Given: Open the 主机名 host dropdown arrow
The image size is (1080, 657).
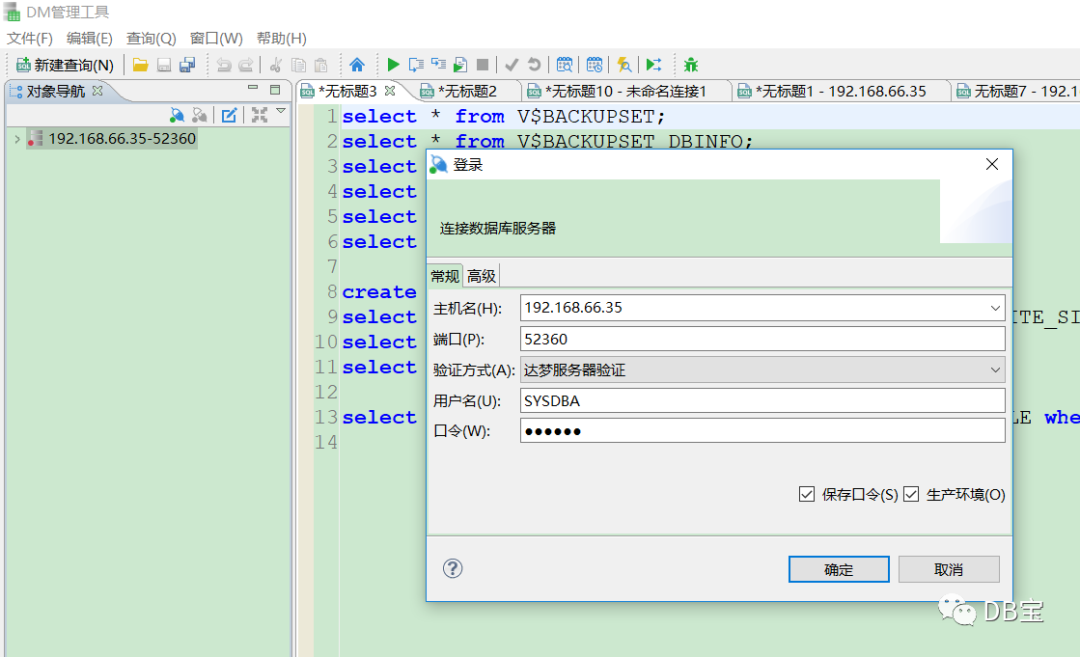Looking at the screenshot, I should [x=995, y=308].
